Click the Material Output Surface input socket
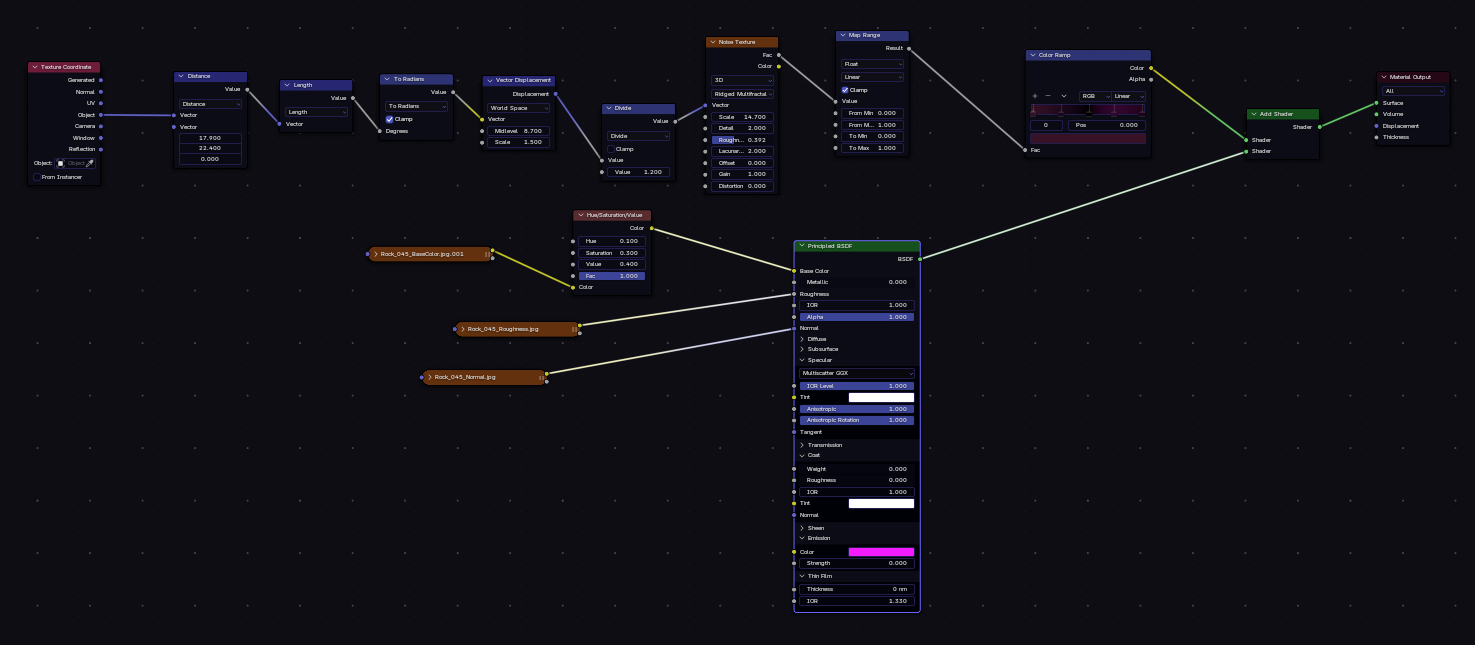The image size is (1475, 645). point(1376,103)
